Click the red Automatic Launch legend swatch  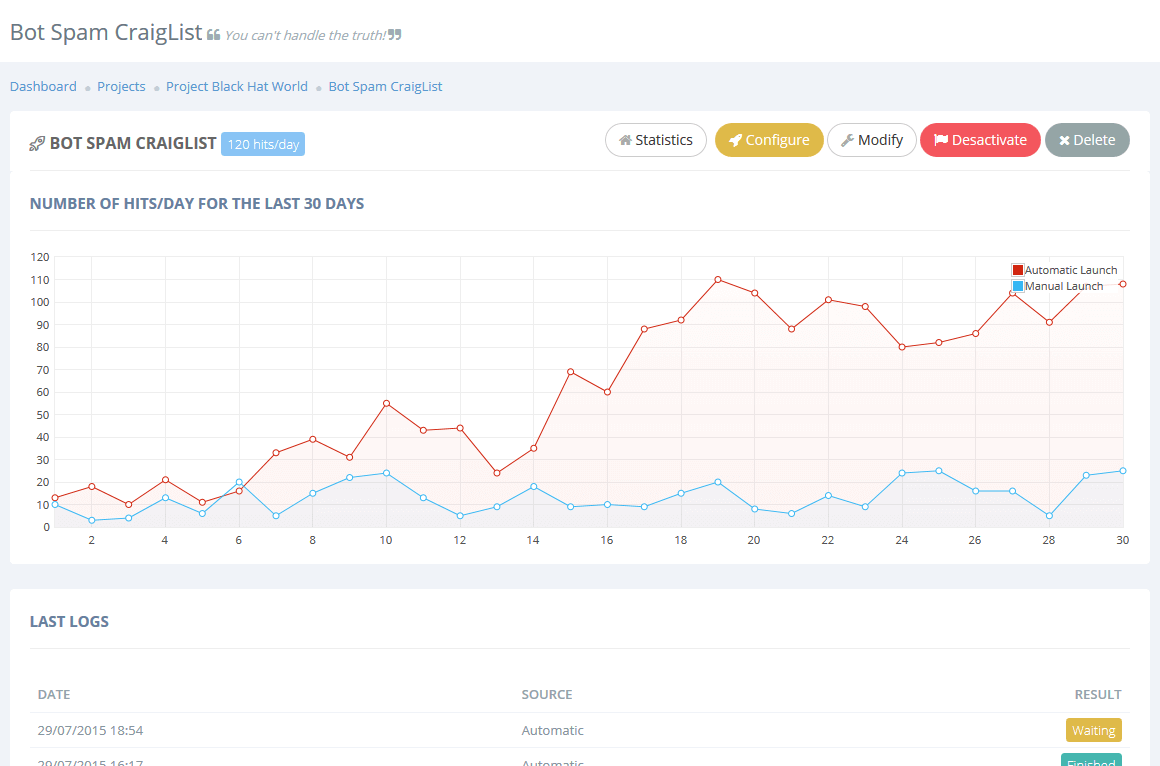[1017, 270]
